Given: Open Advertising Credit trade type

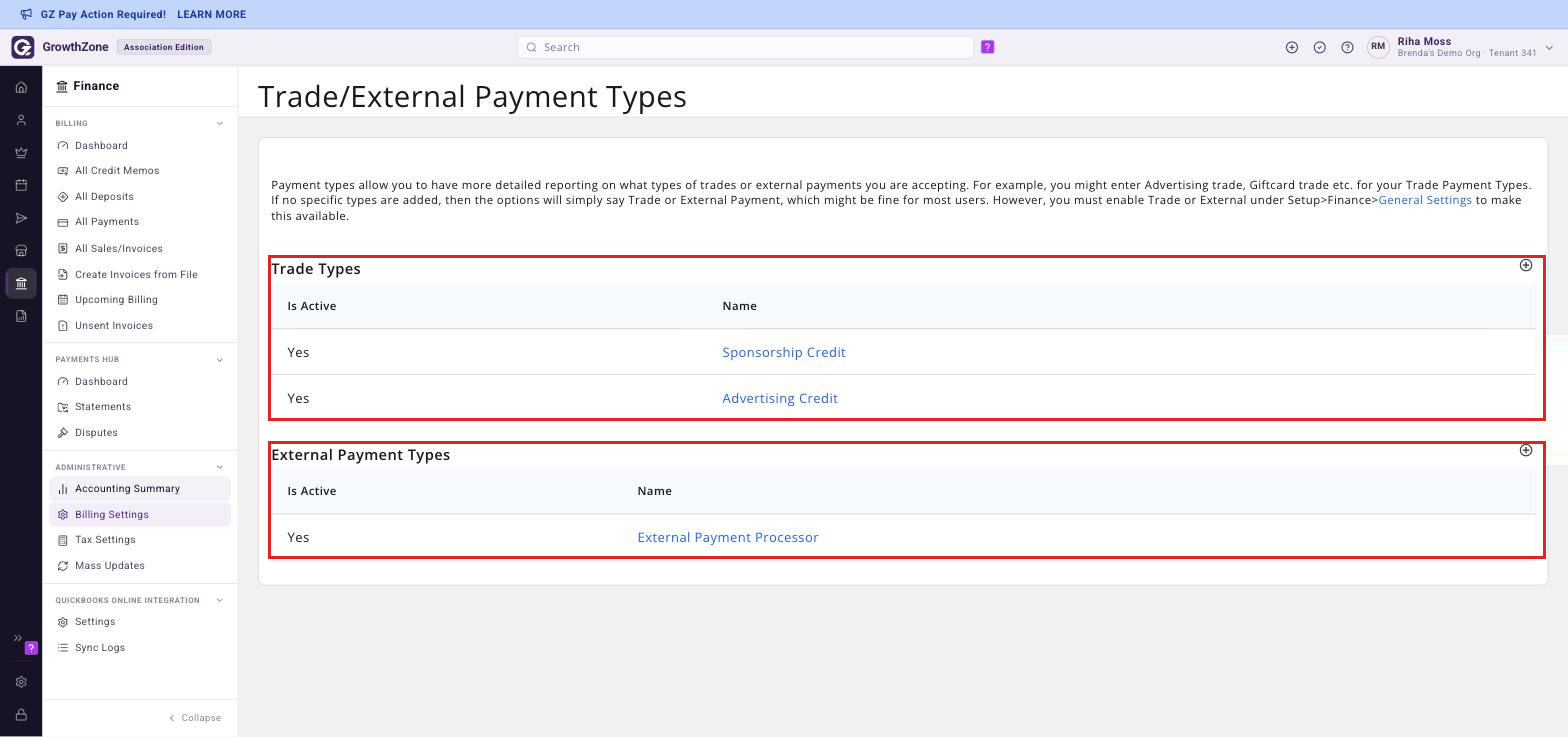Looking at the screenshot, I should tap(780, 398).
